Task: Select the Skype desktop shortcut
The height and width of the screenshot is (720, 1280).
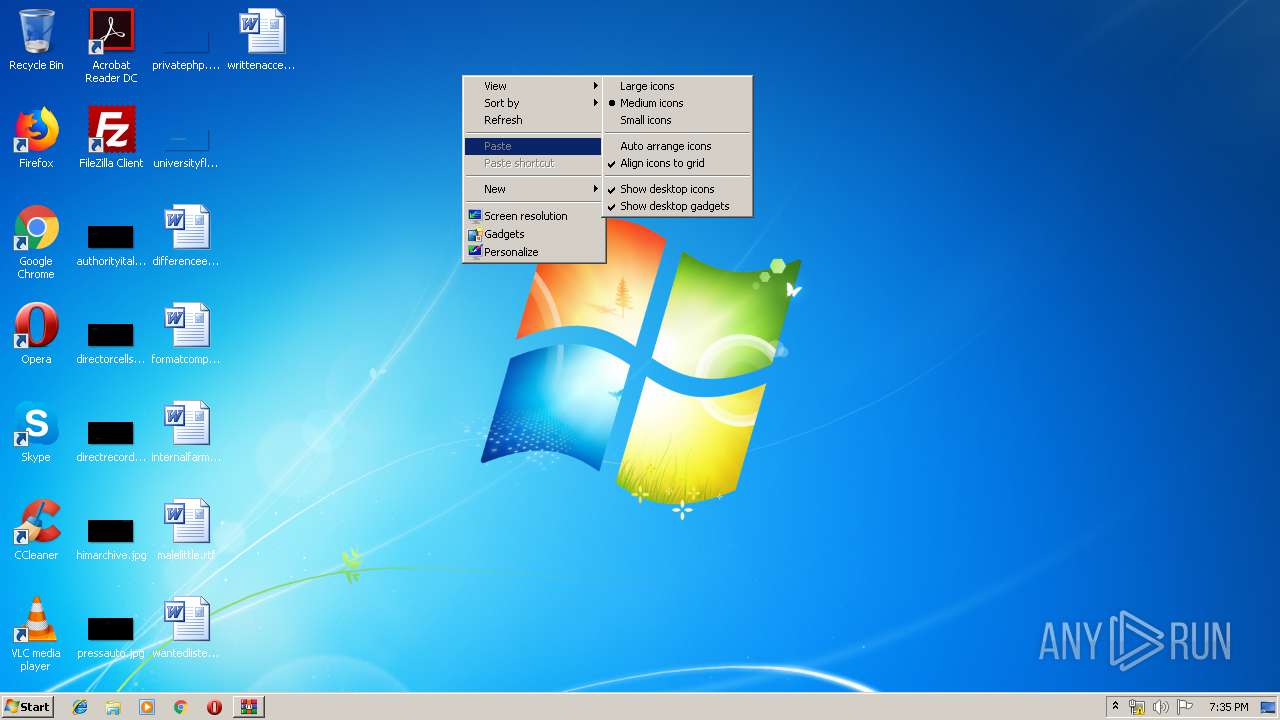Action: (36, 432)
